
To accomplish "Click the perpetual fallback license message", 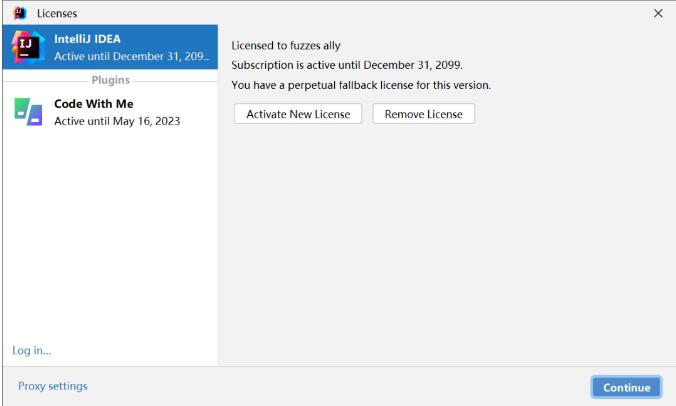I will coord(360,86).
